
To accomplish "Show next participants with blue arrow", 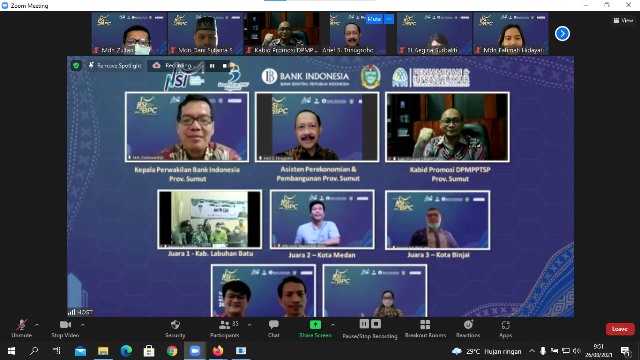I will pos(562,33).
